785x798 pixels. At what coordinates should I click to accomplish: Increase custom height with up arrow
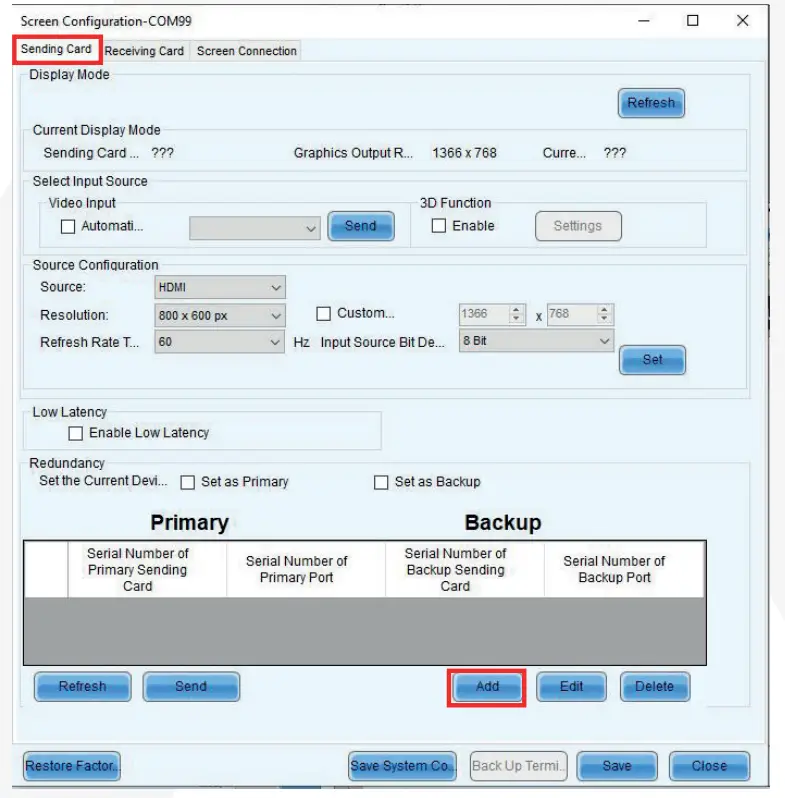point(604,309)
